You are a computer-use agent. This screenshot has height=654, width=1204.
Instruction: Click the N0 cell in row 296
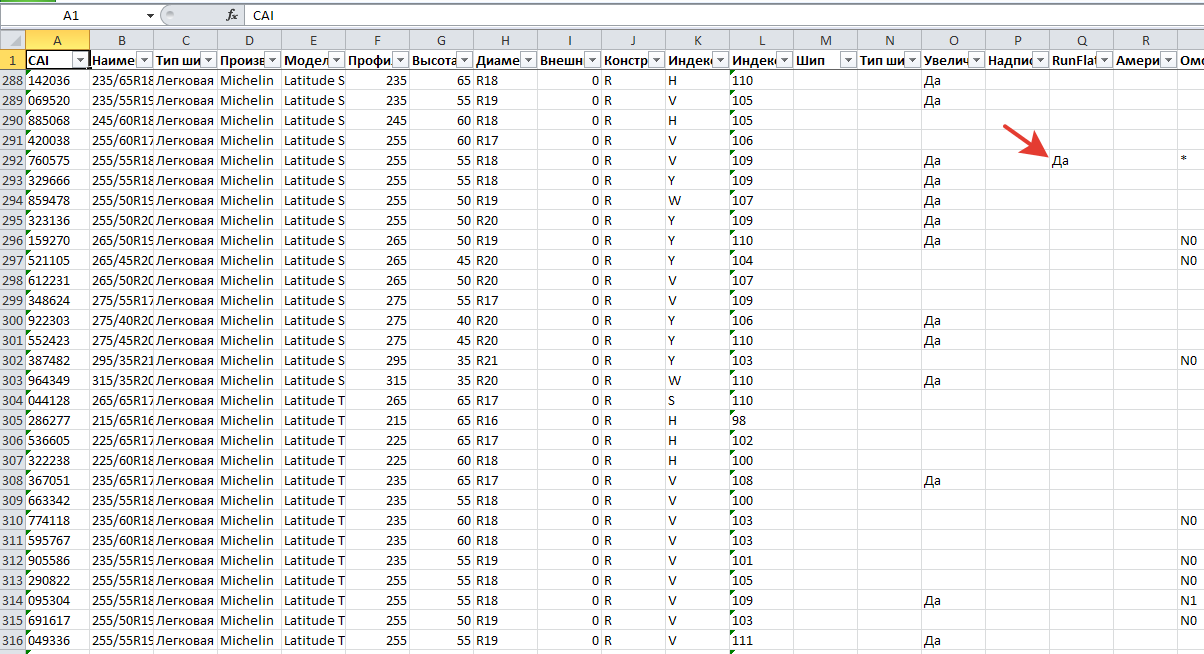click(x=1191, y=240)
